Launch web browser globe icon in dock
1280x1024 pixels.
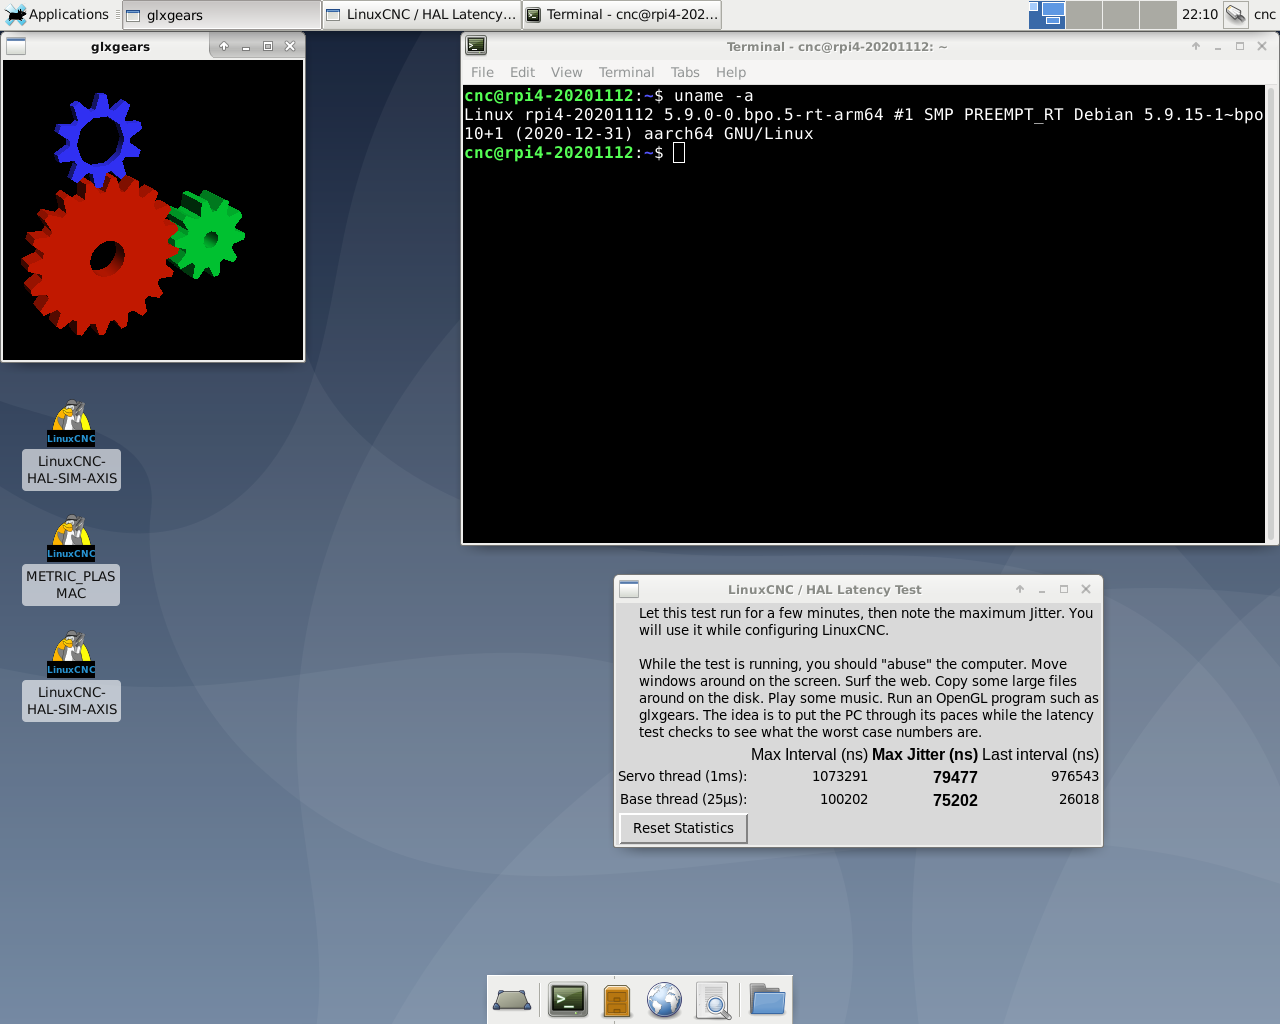(664, 1000)
